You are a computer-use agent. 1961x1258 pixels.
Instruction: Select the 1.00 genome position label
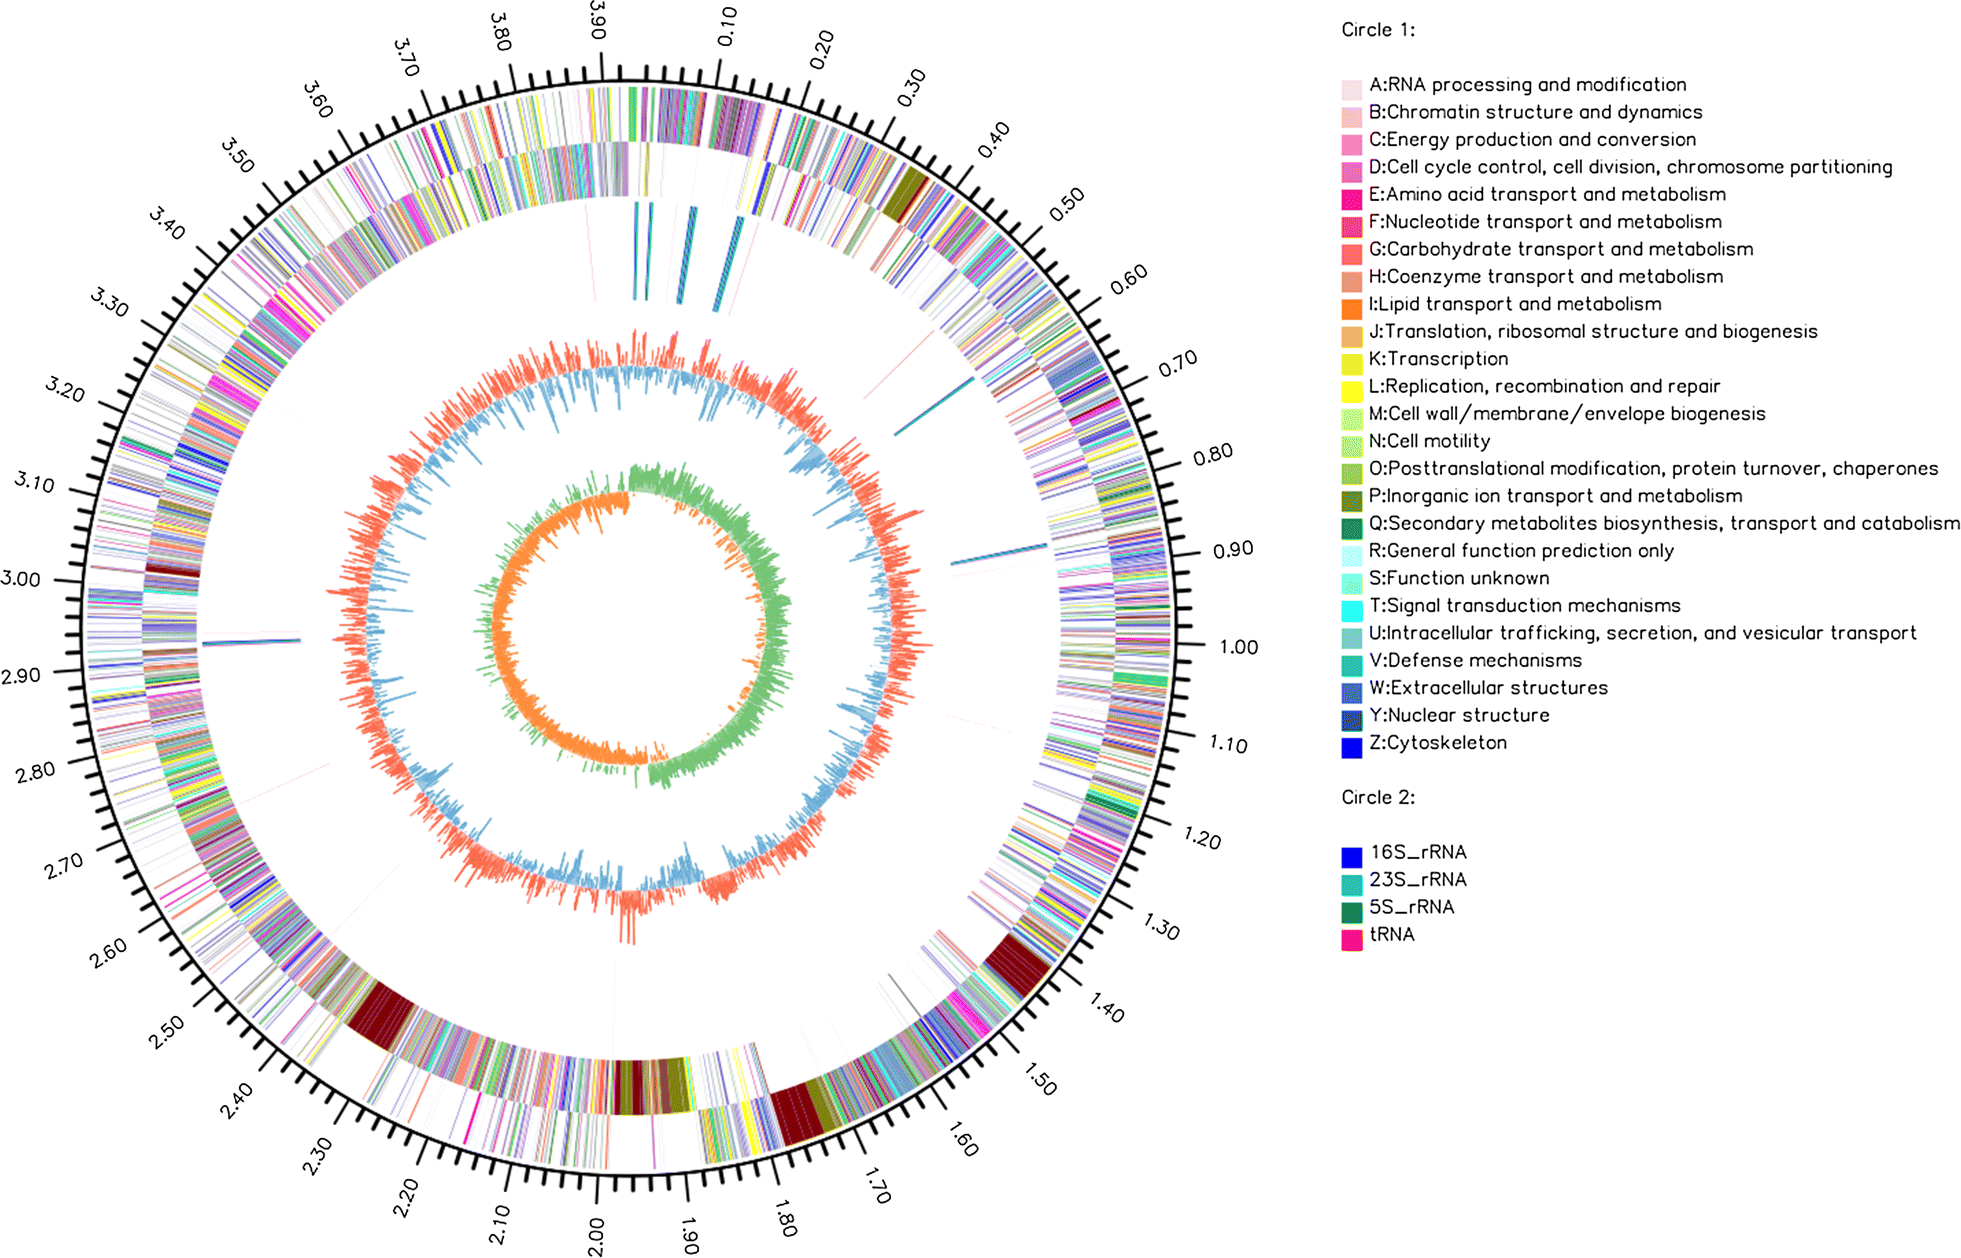(1238, 648)
